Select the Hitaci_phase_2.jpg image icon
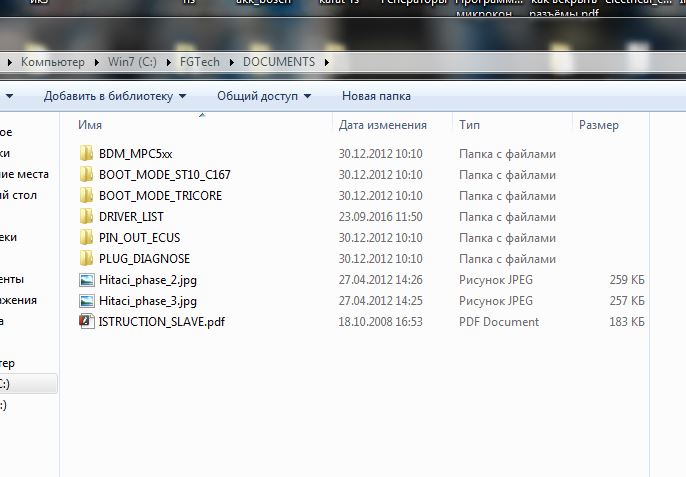 [x=87, y=280]
